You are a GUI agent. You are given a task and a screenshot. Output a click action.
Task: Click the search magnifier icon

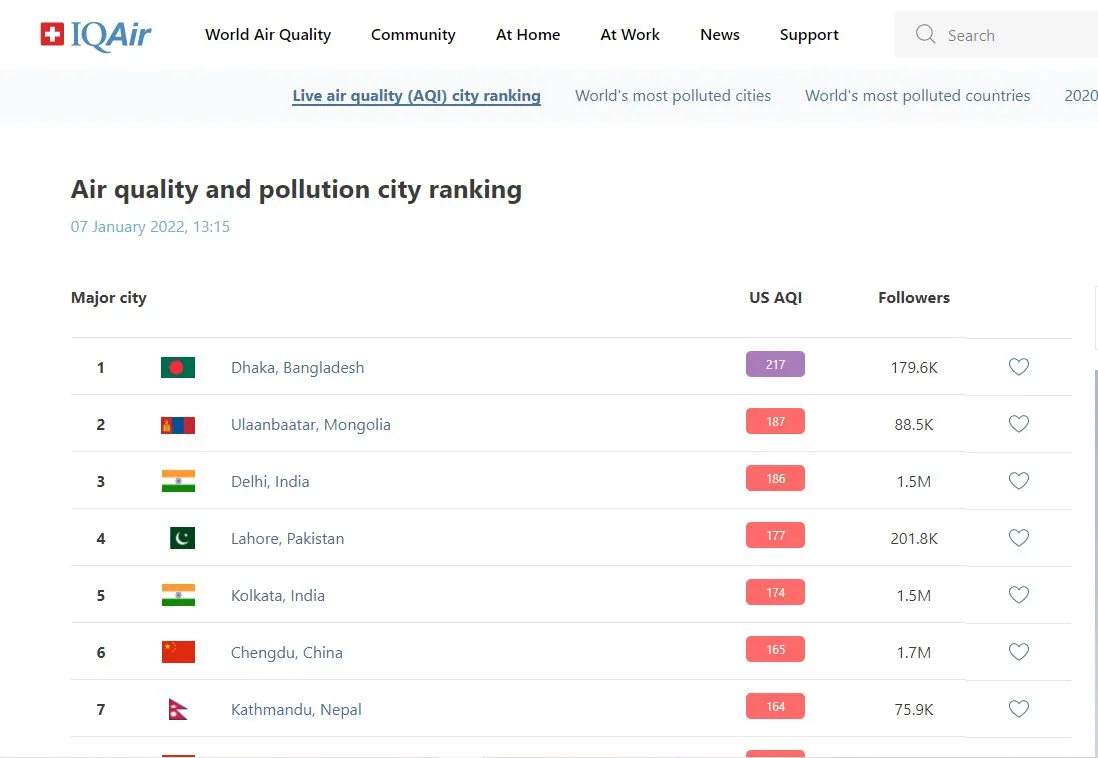pos(925,34)
